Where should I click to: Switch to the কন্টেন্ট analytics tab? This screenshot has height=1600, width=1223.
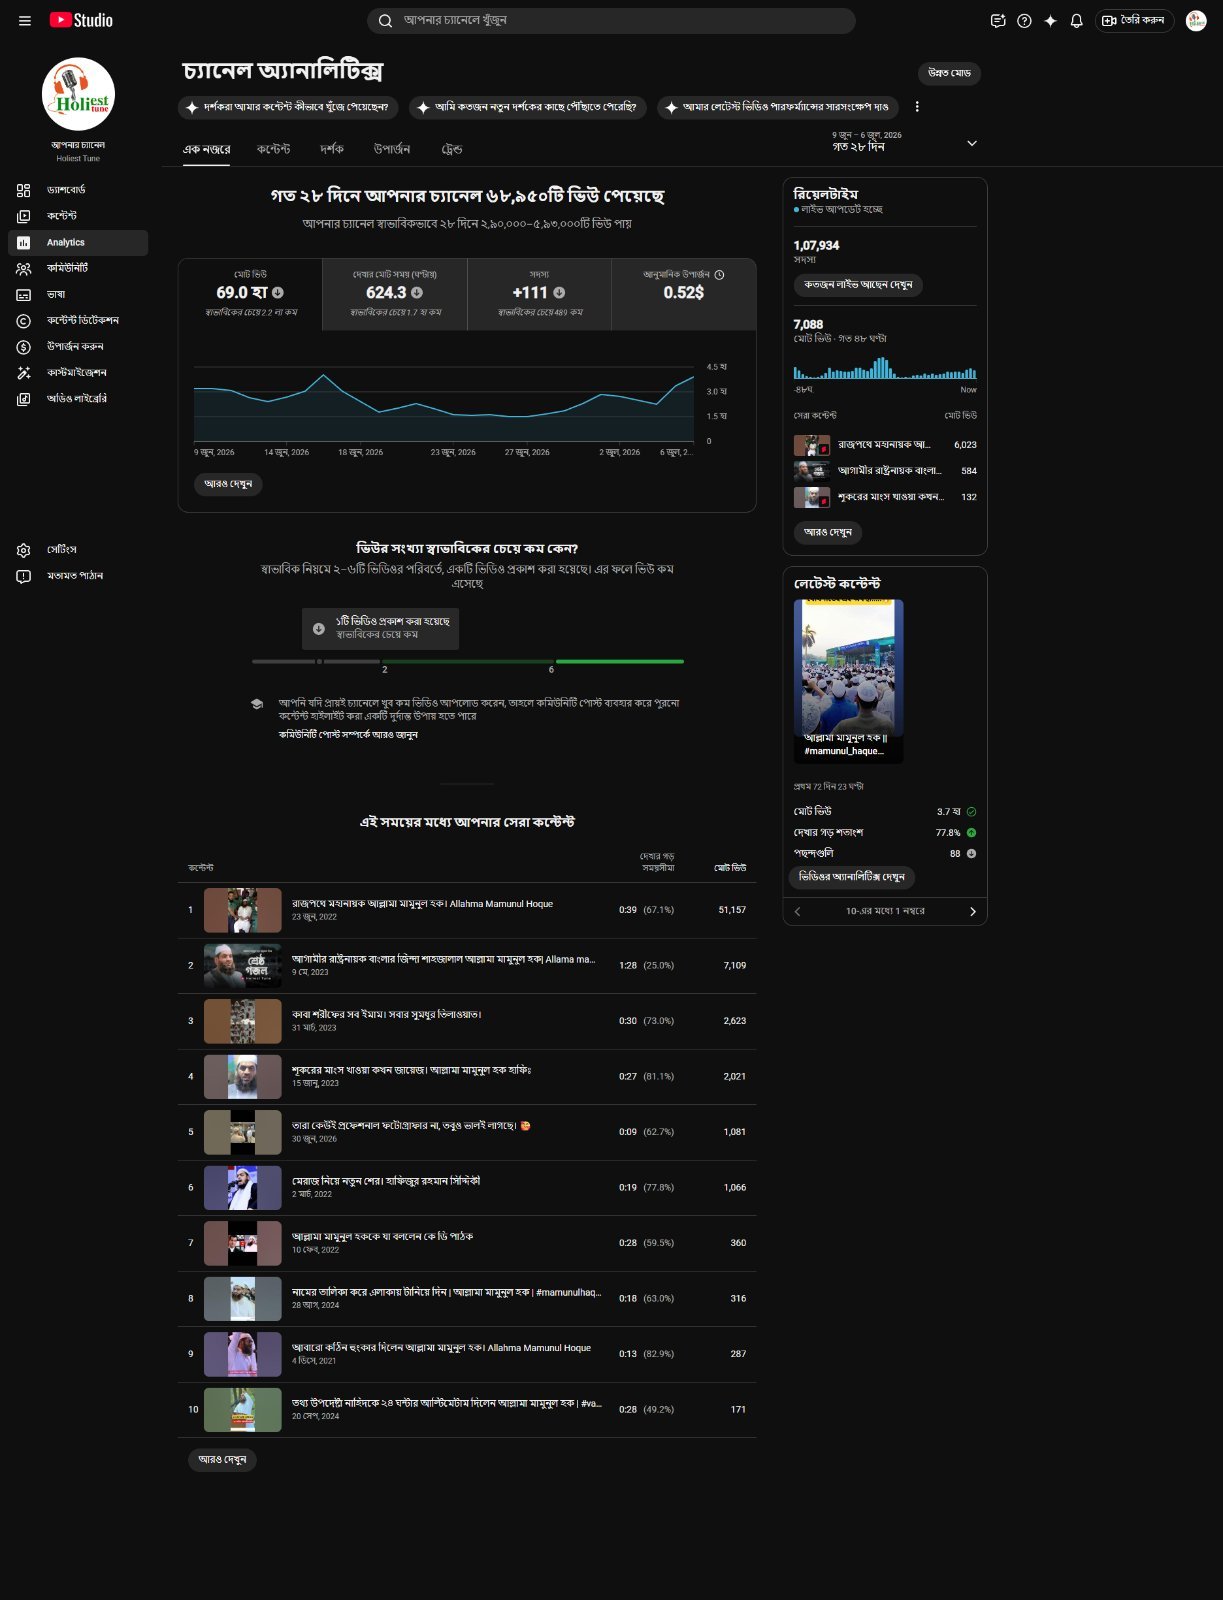pyautogui.click(x=273, y=149)
